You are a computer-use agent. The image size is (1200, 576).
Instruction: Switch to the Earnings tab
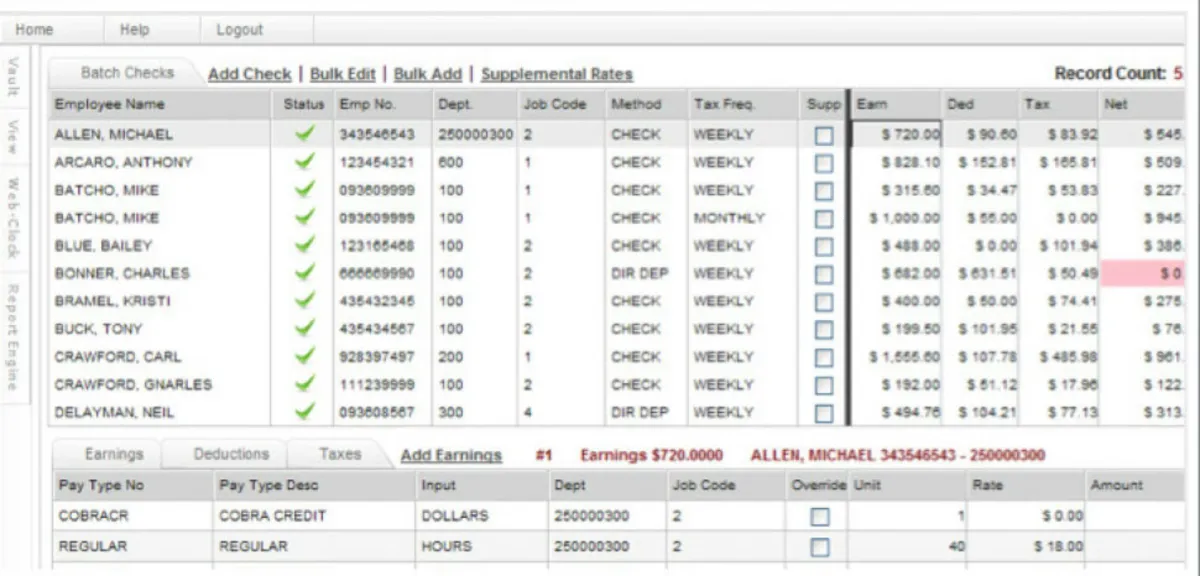pyautogui.click(x=113, y=454)
